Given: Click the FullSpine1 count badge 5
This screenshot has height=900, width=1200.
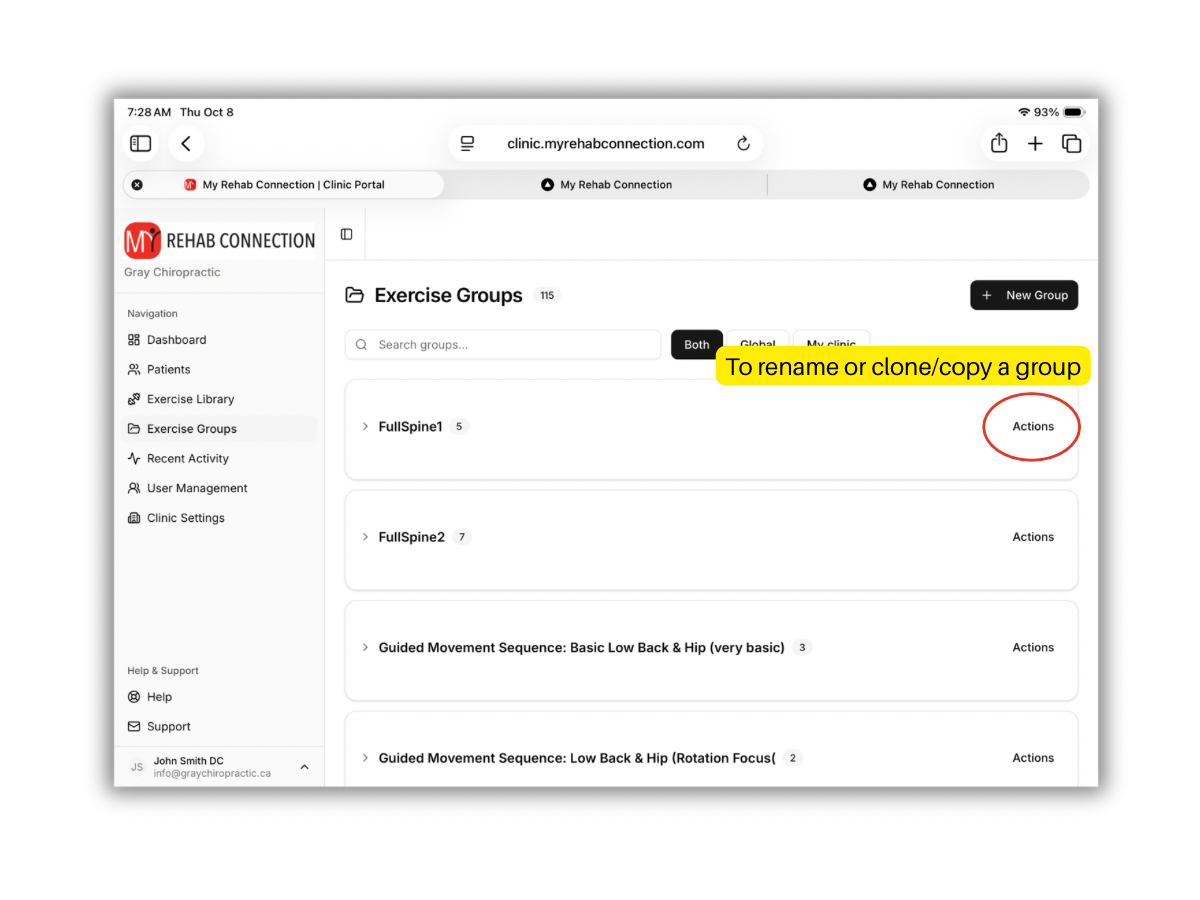Looking at the screenshot, I should tap(459, 427).
